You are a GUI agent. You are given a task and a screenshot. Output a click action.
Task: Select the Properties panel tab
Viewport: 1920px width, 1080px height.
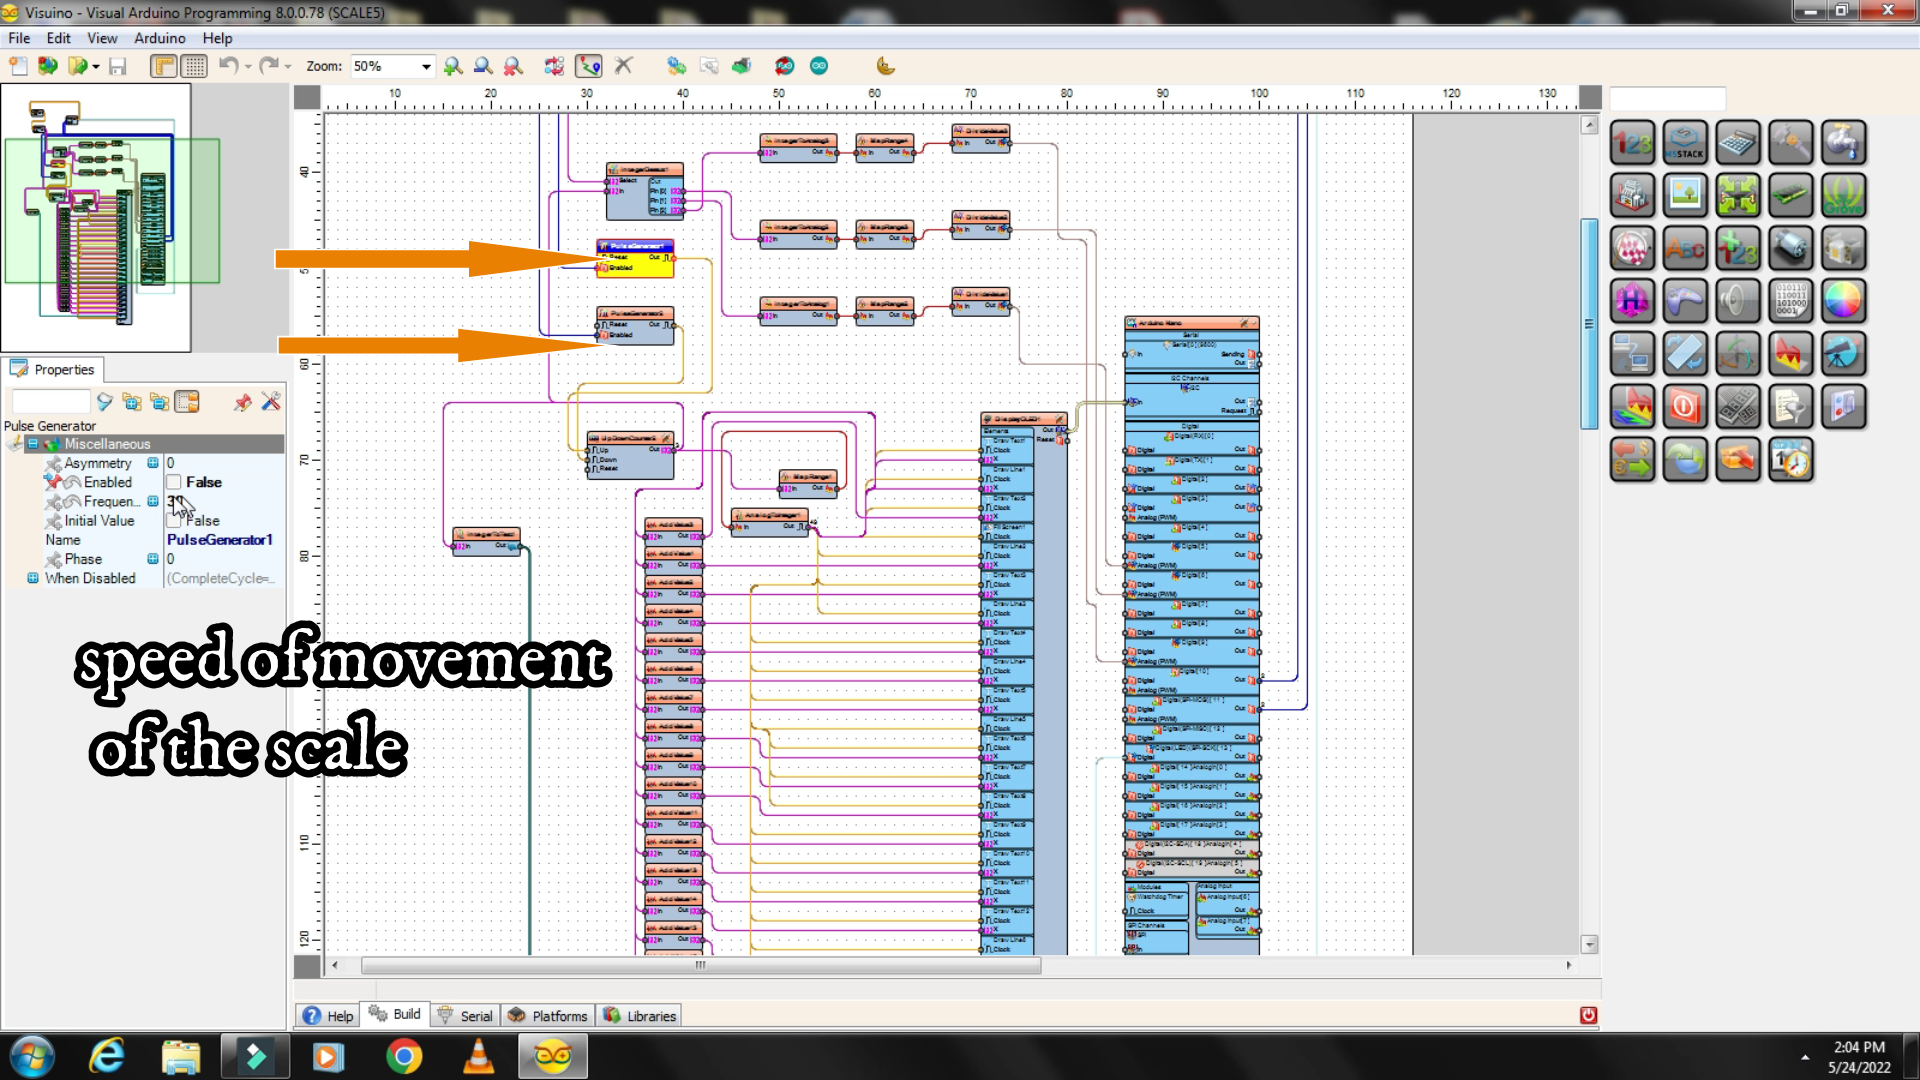[52, 369]
